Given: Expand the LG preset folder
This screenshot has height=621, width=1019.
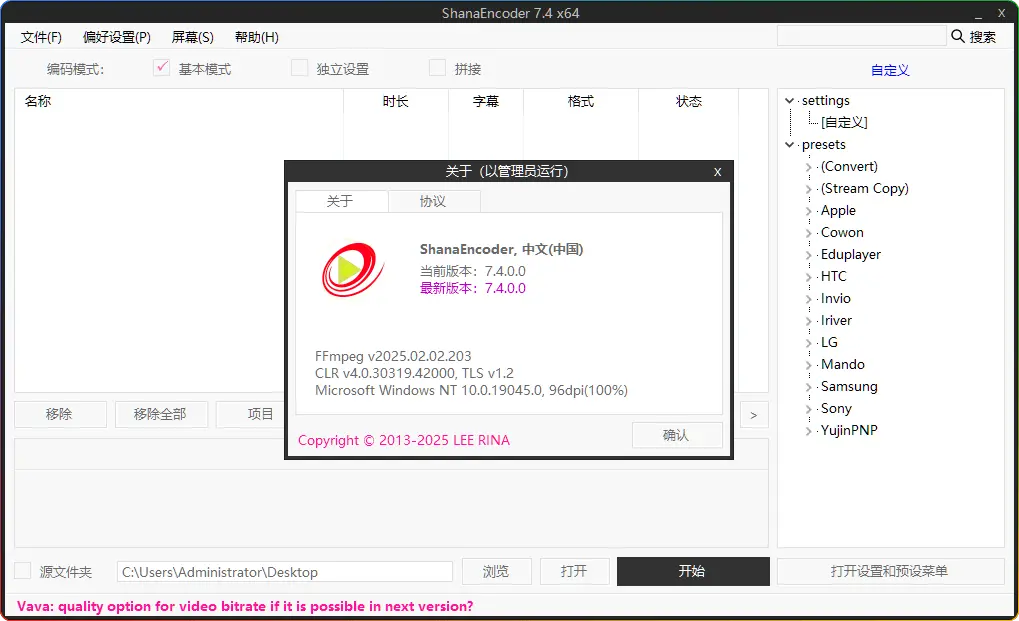Looking at the screenshot, I should coord(808,343).
